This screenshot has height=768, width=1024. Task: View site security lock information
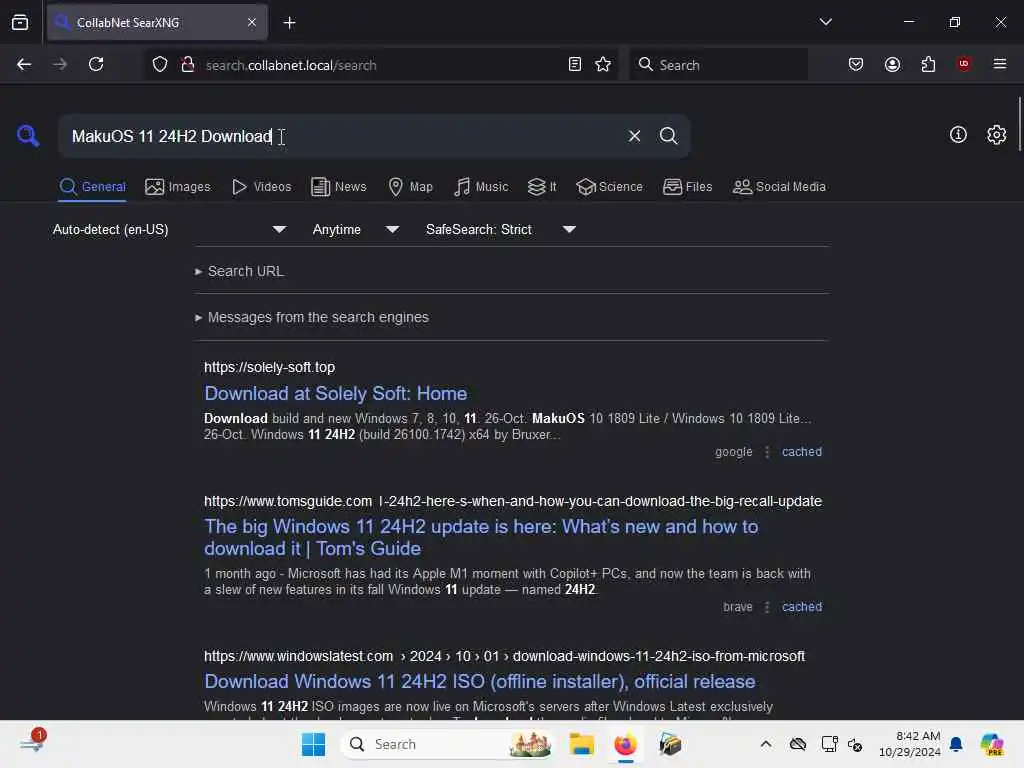click(188, 64)
